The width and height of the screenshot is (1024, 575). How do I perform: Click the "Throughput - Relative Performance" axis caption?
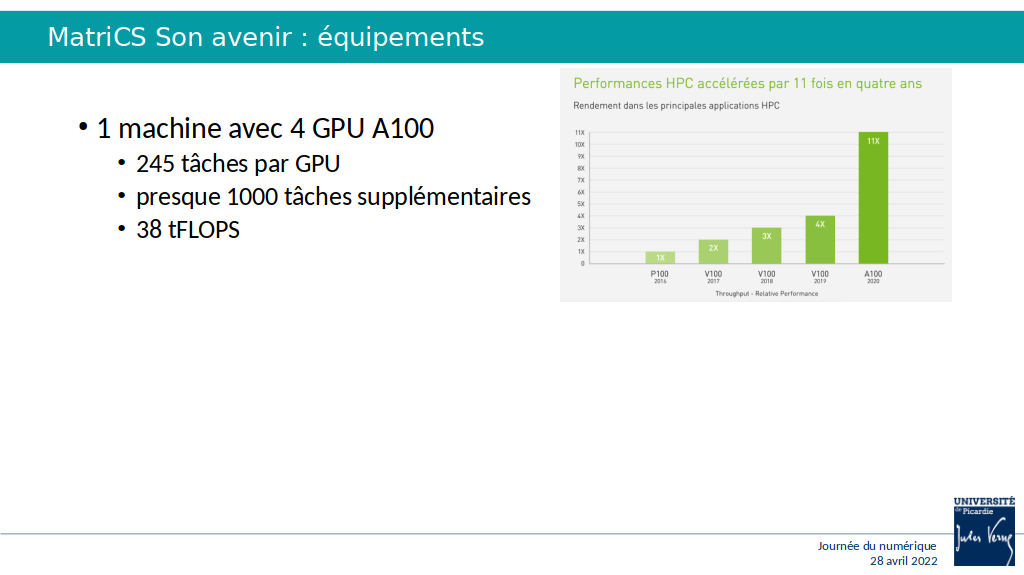click(766, 293)
